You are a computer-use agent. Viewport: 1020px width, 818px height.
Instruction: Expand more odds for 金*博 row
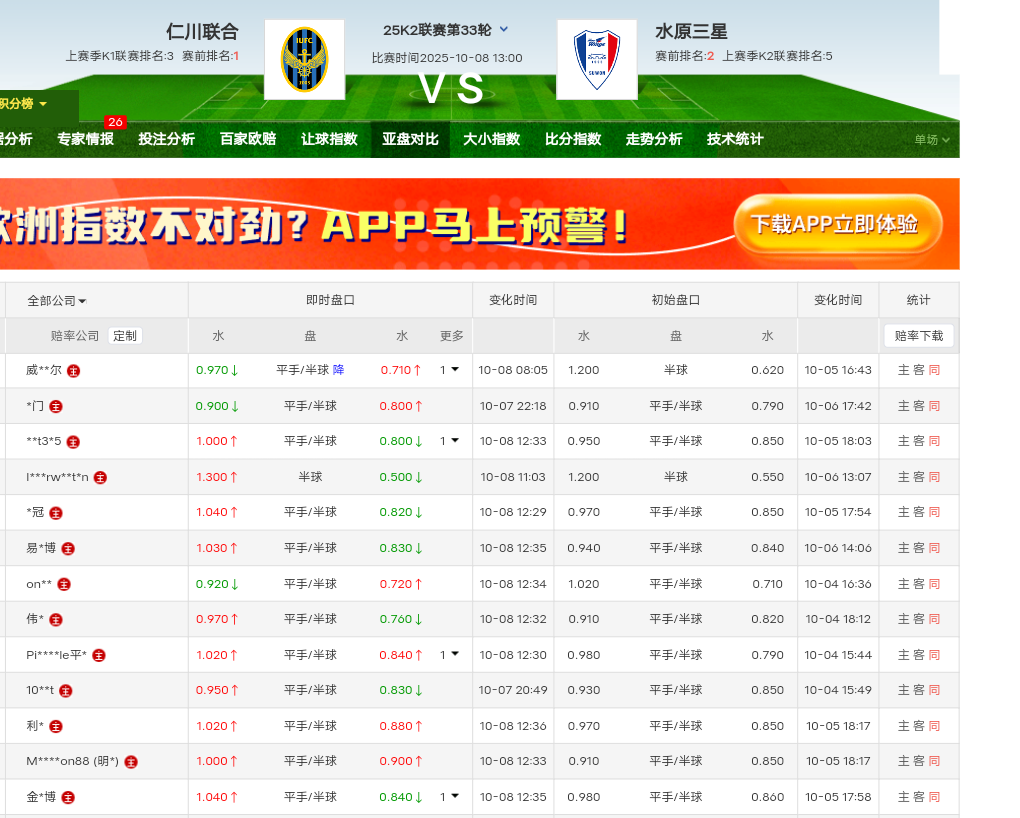tap(450, 797)
